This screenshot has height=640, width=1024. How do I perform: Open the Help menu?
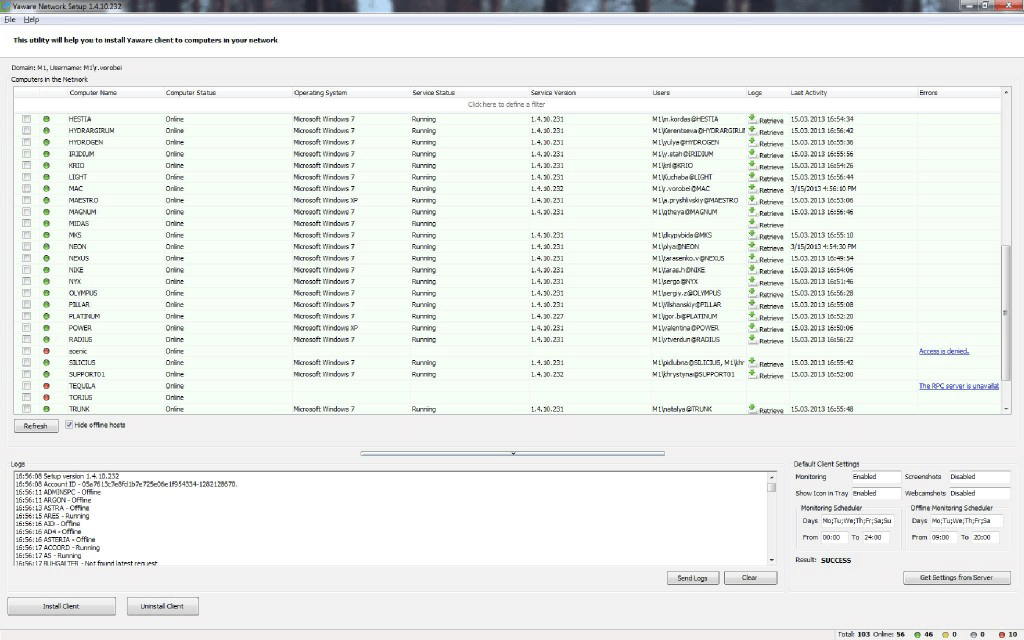[31, 20]
